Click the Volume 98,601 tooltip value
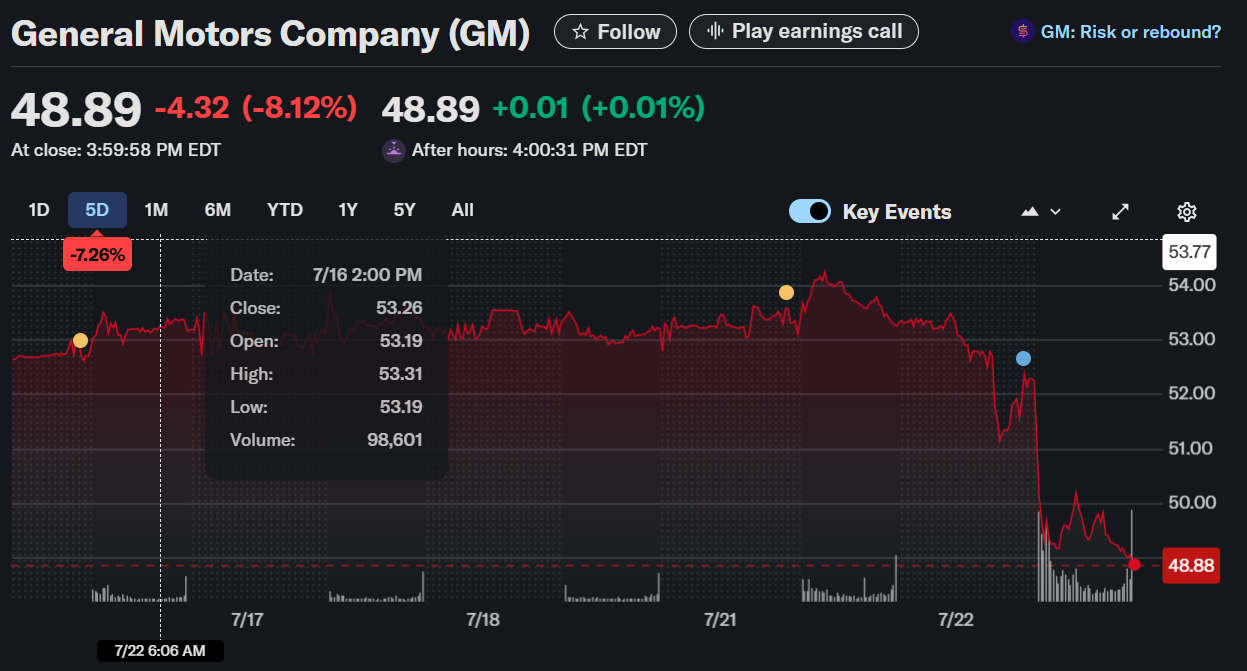 (x=395, y=440)
